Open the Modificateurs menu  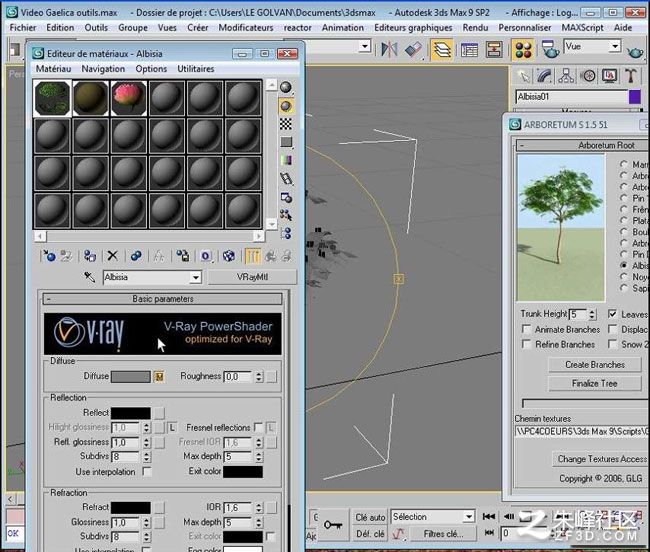[x=246, y=28]
